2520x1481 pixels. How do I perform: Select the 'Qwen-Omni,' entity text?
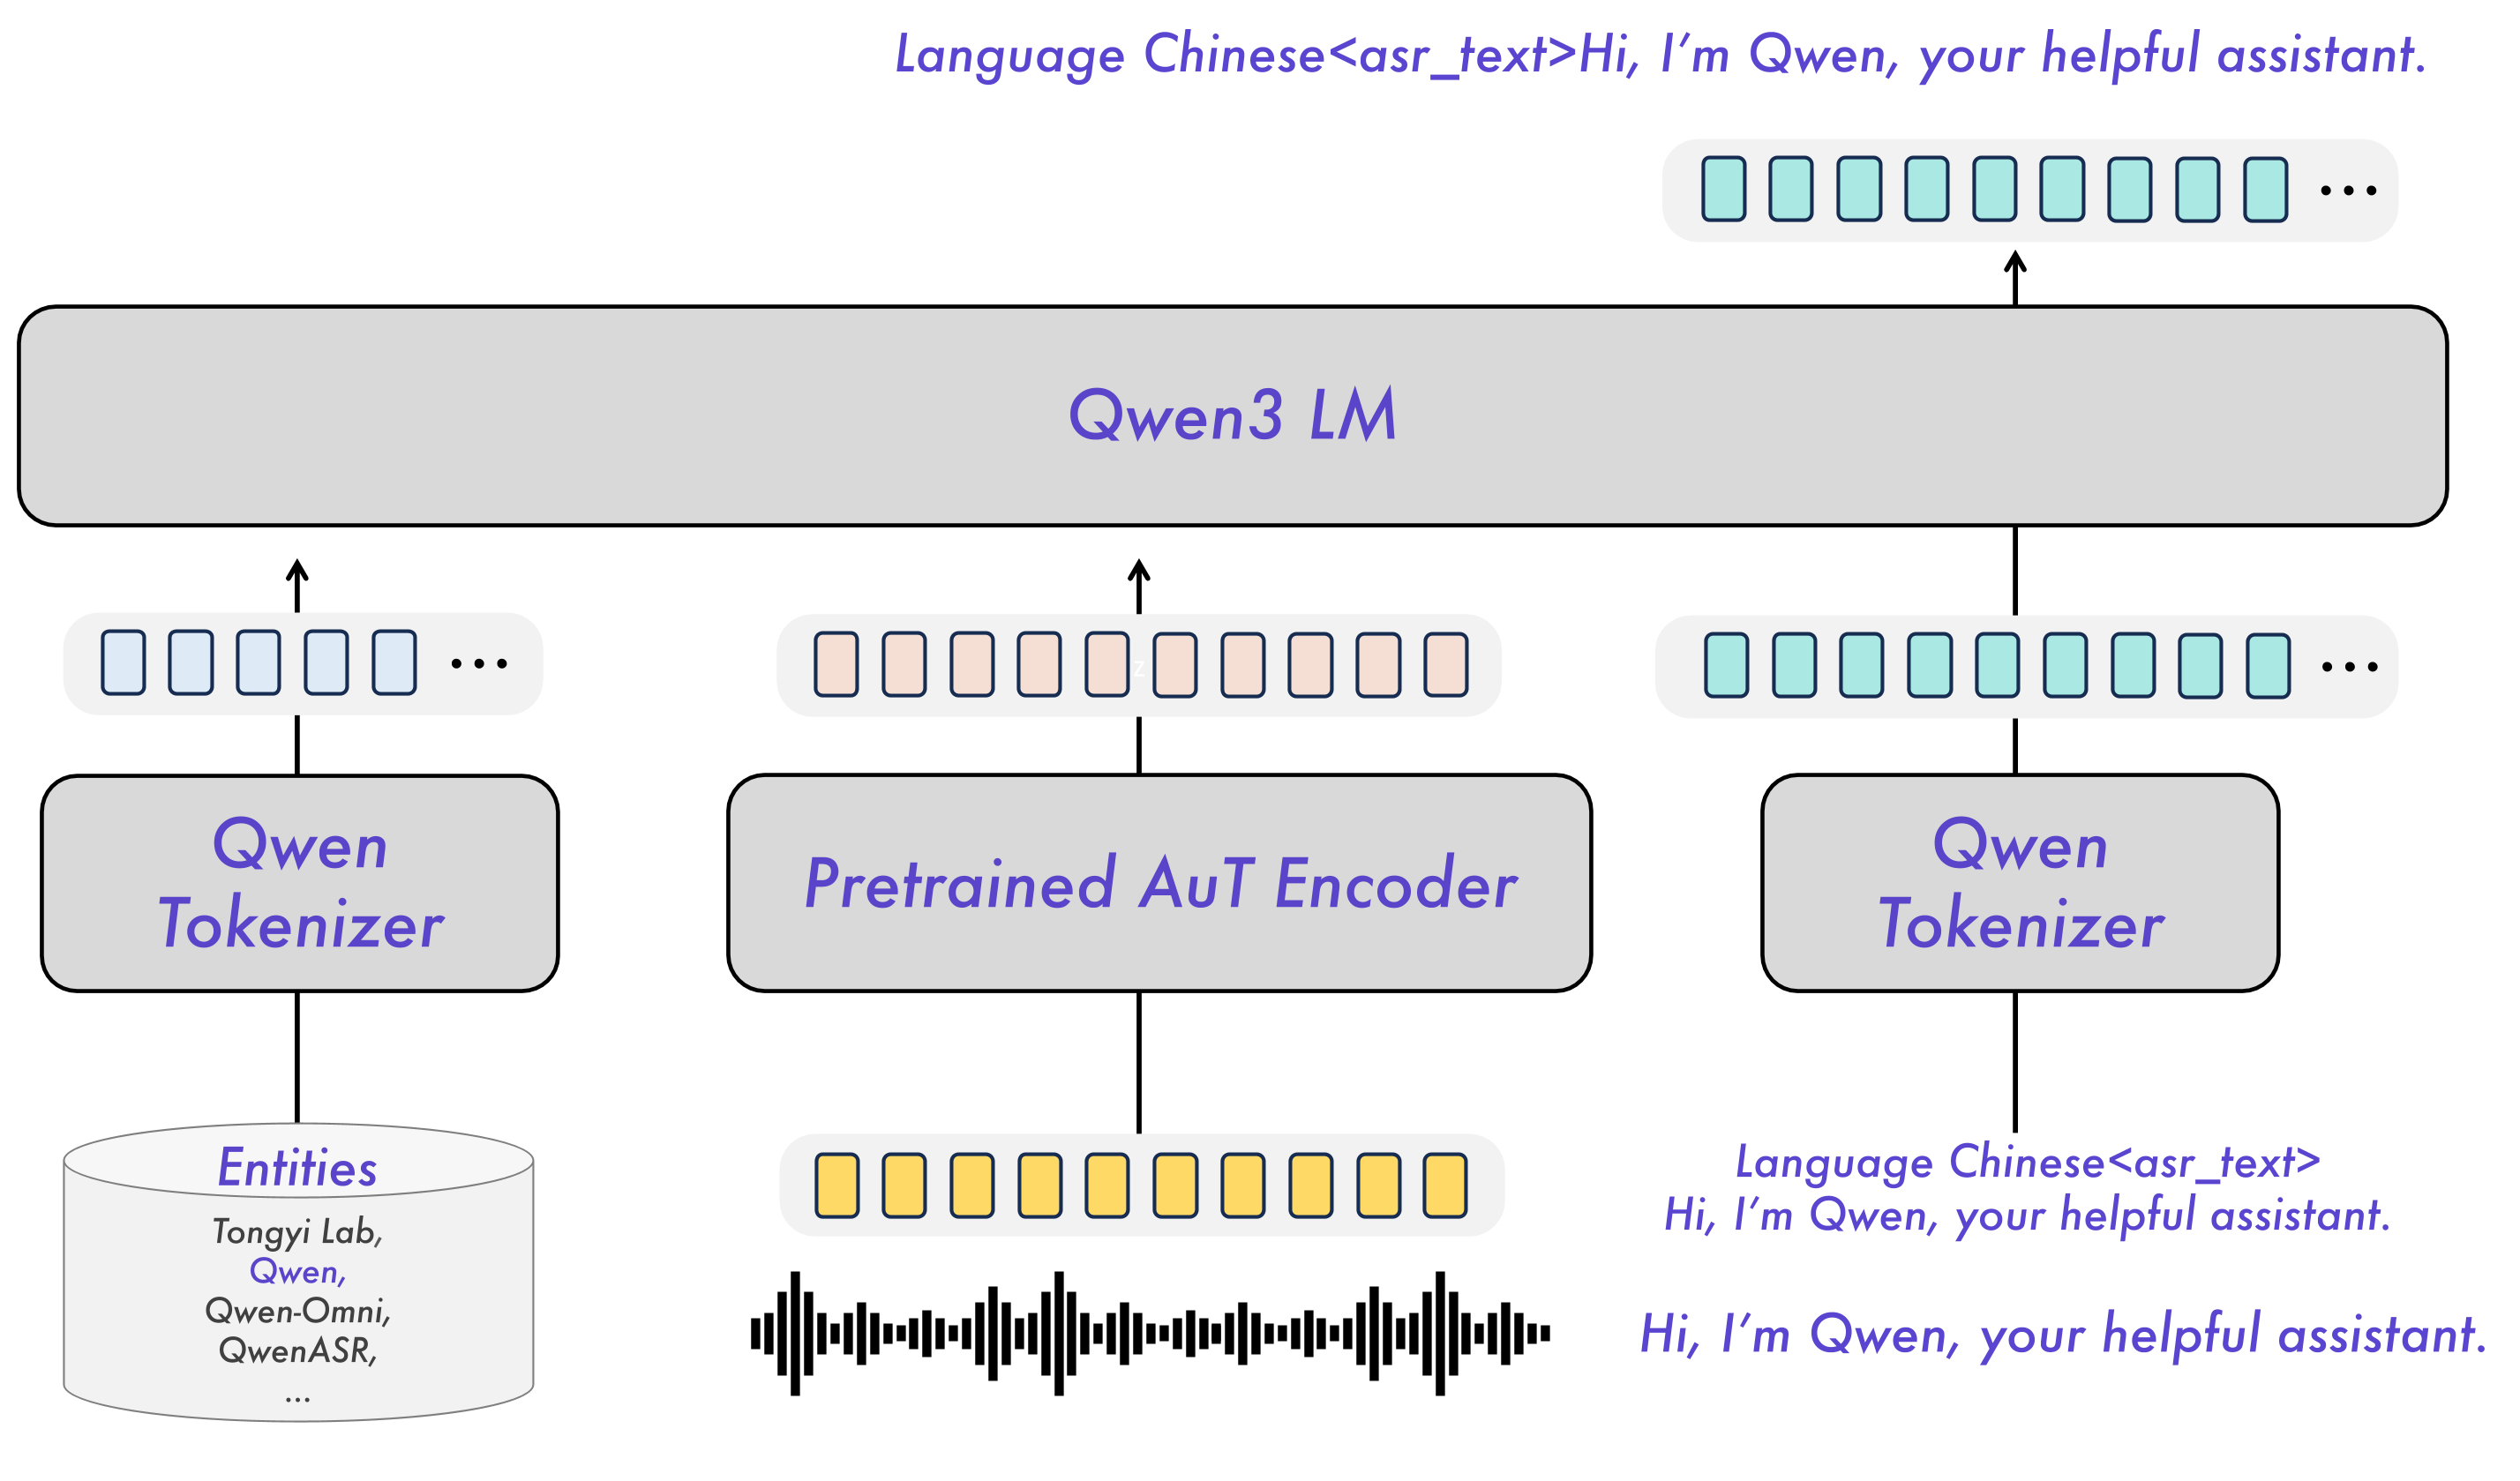click(298, 1311)
